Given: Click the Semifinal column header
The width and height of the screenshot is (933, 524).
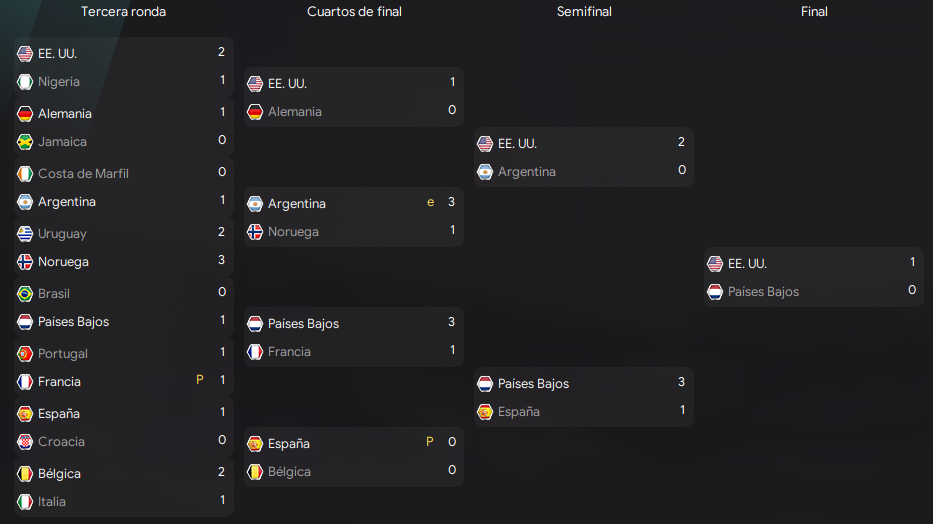Looking at the screenshot, I should click(x=584, y=12).
